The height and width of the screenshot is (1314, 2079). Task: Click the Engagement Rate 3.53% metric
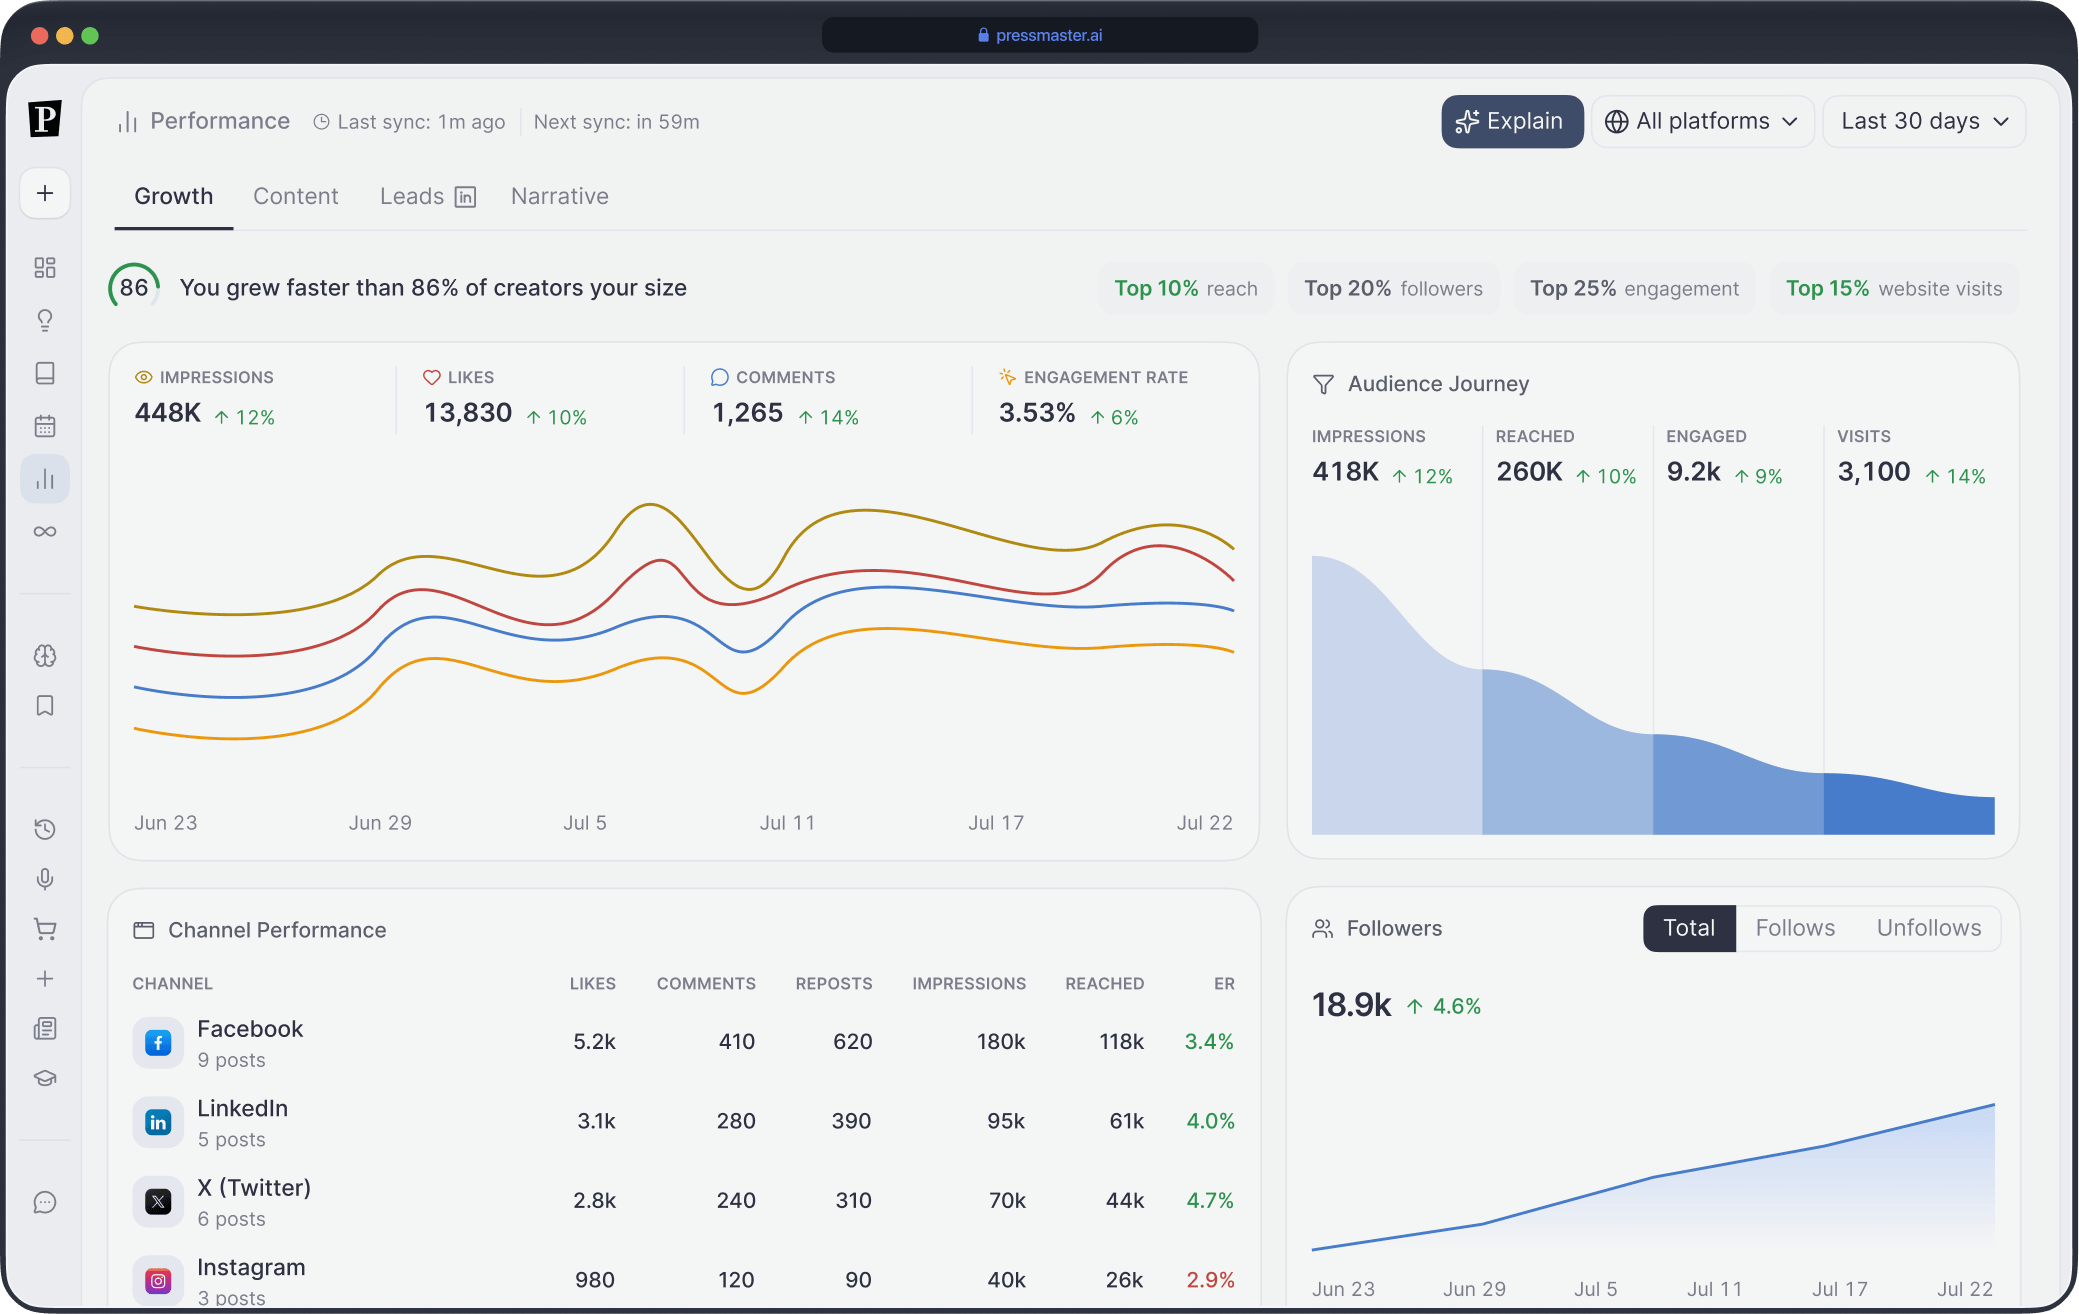1093,400
